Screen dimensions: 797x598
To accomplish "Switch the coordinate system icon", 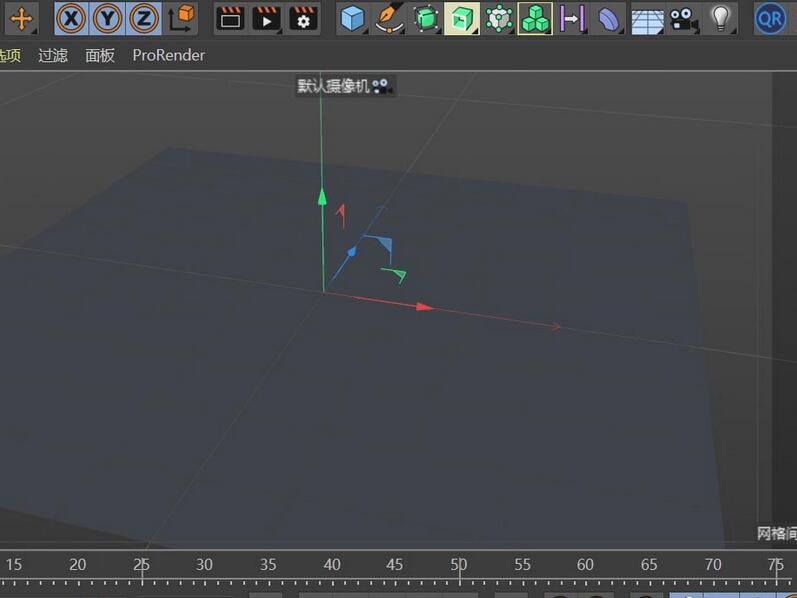I will point(182,18).
